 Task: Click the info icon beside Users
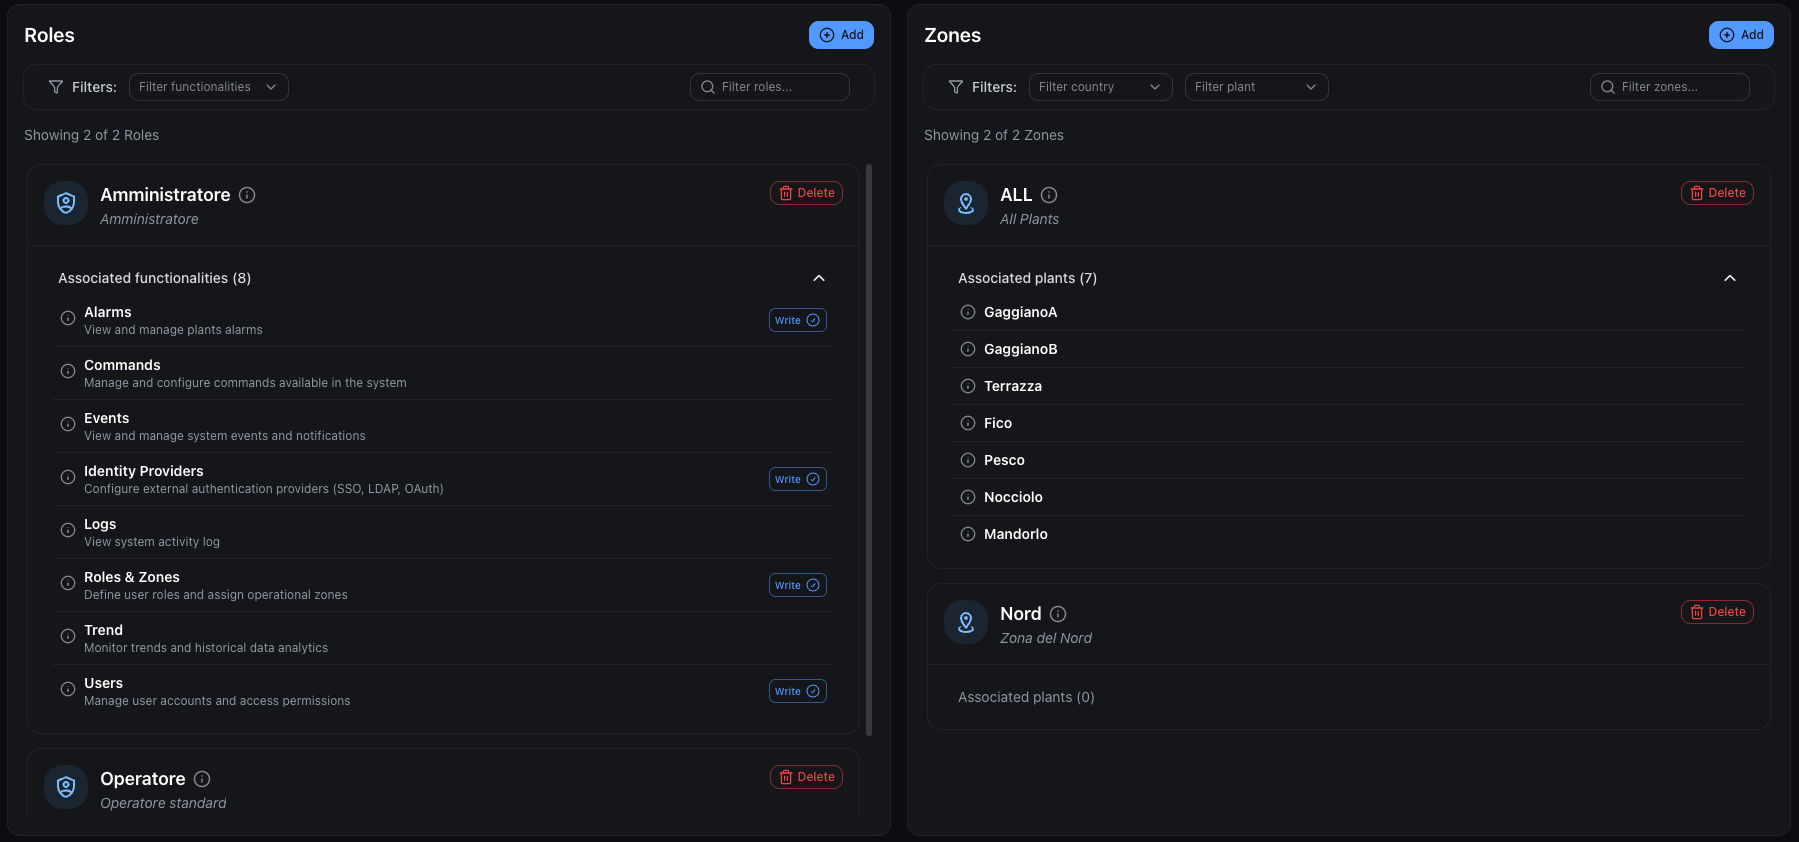coord(68,689)
